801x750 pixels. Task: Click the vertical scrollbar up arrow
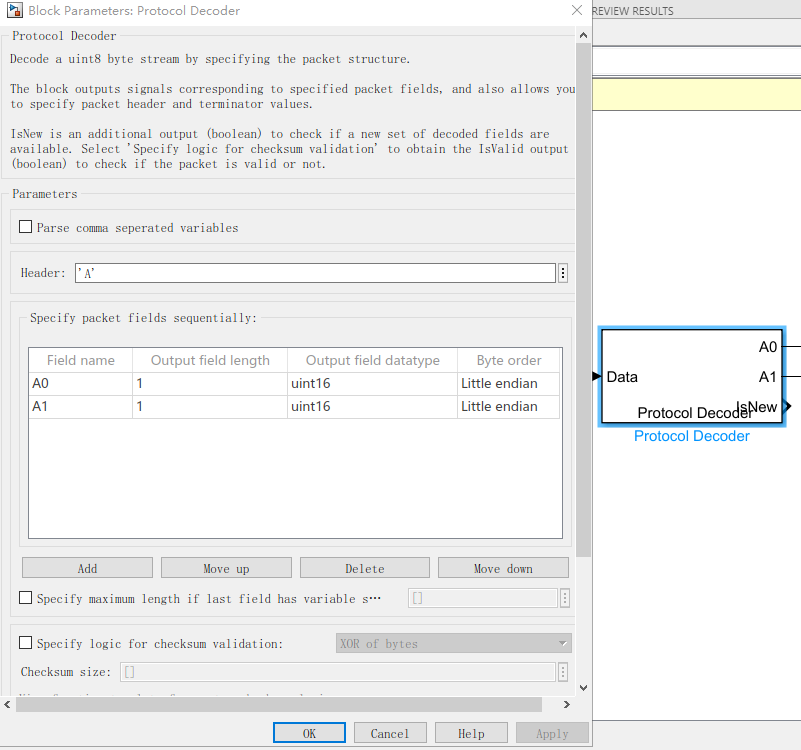pyautogui.click(x=583, y=35)
